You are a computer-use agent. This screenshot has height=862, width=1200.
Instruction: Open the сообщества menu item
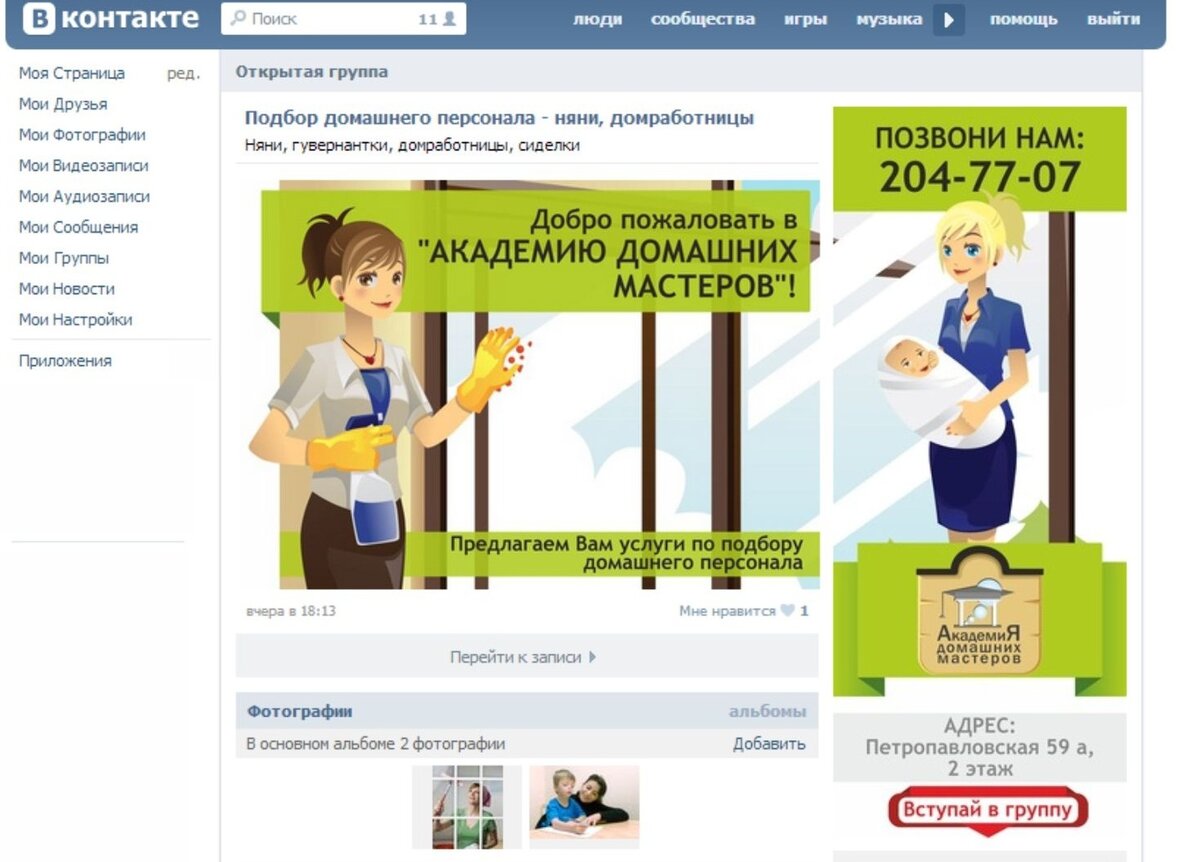coord(702,19)
